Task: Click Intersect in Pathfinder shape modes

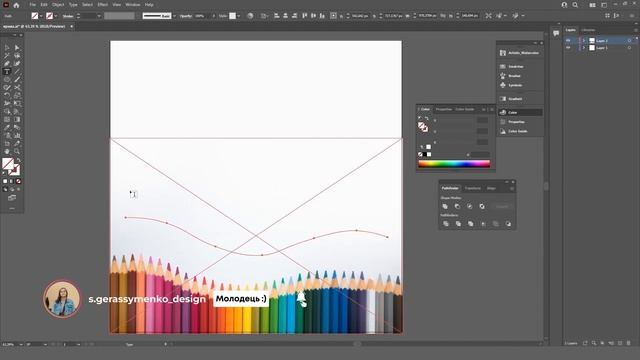Action: tap(470, 207)
